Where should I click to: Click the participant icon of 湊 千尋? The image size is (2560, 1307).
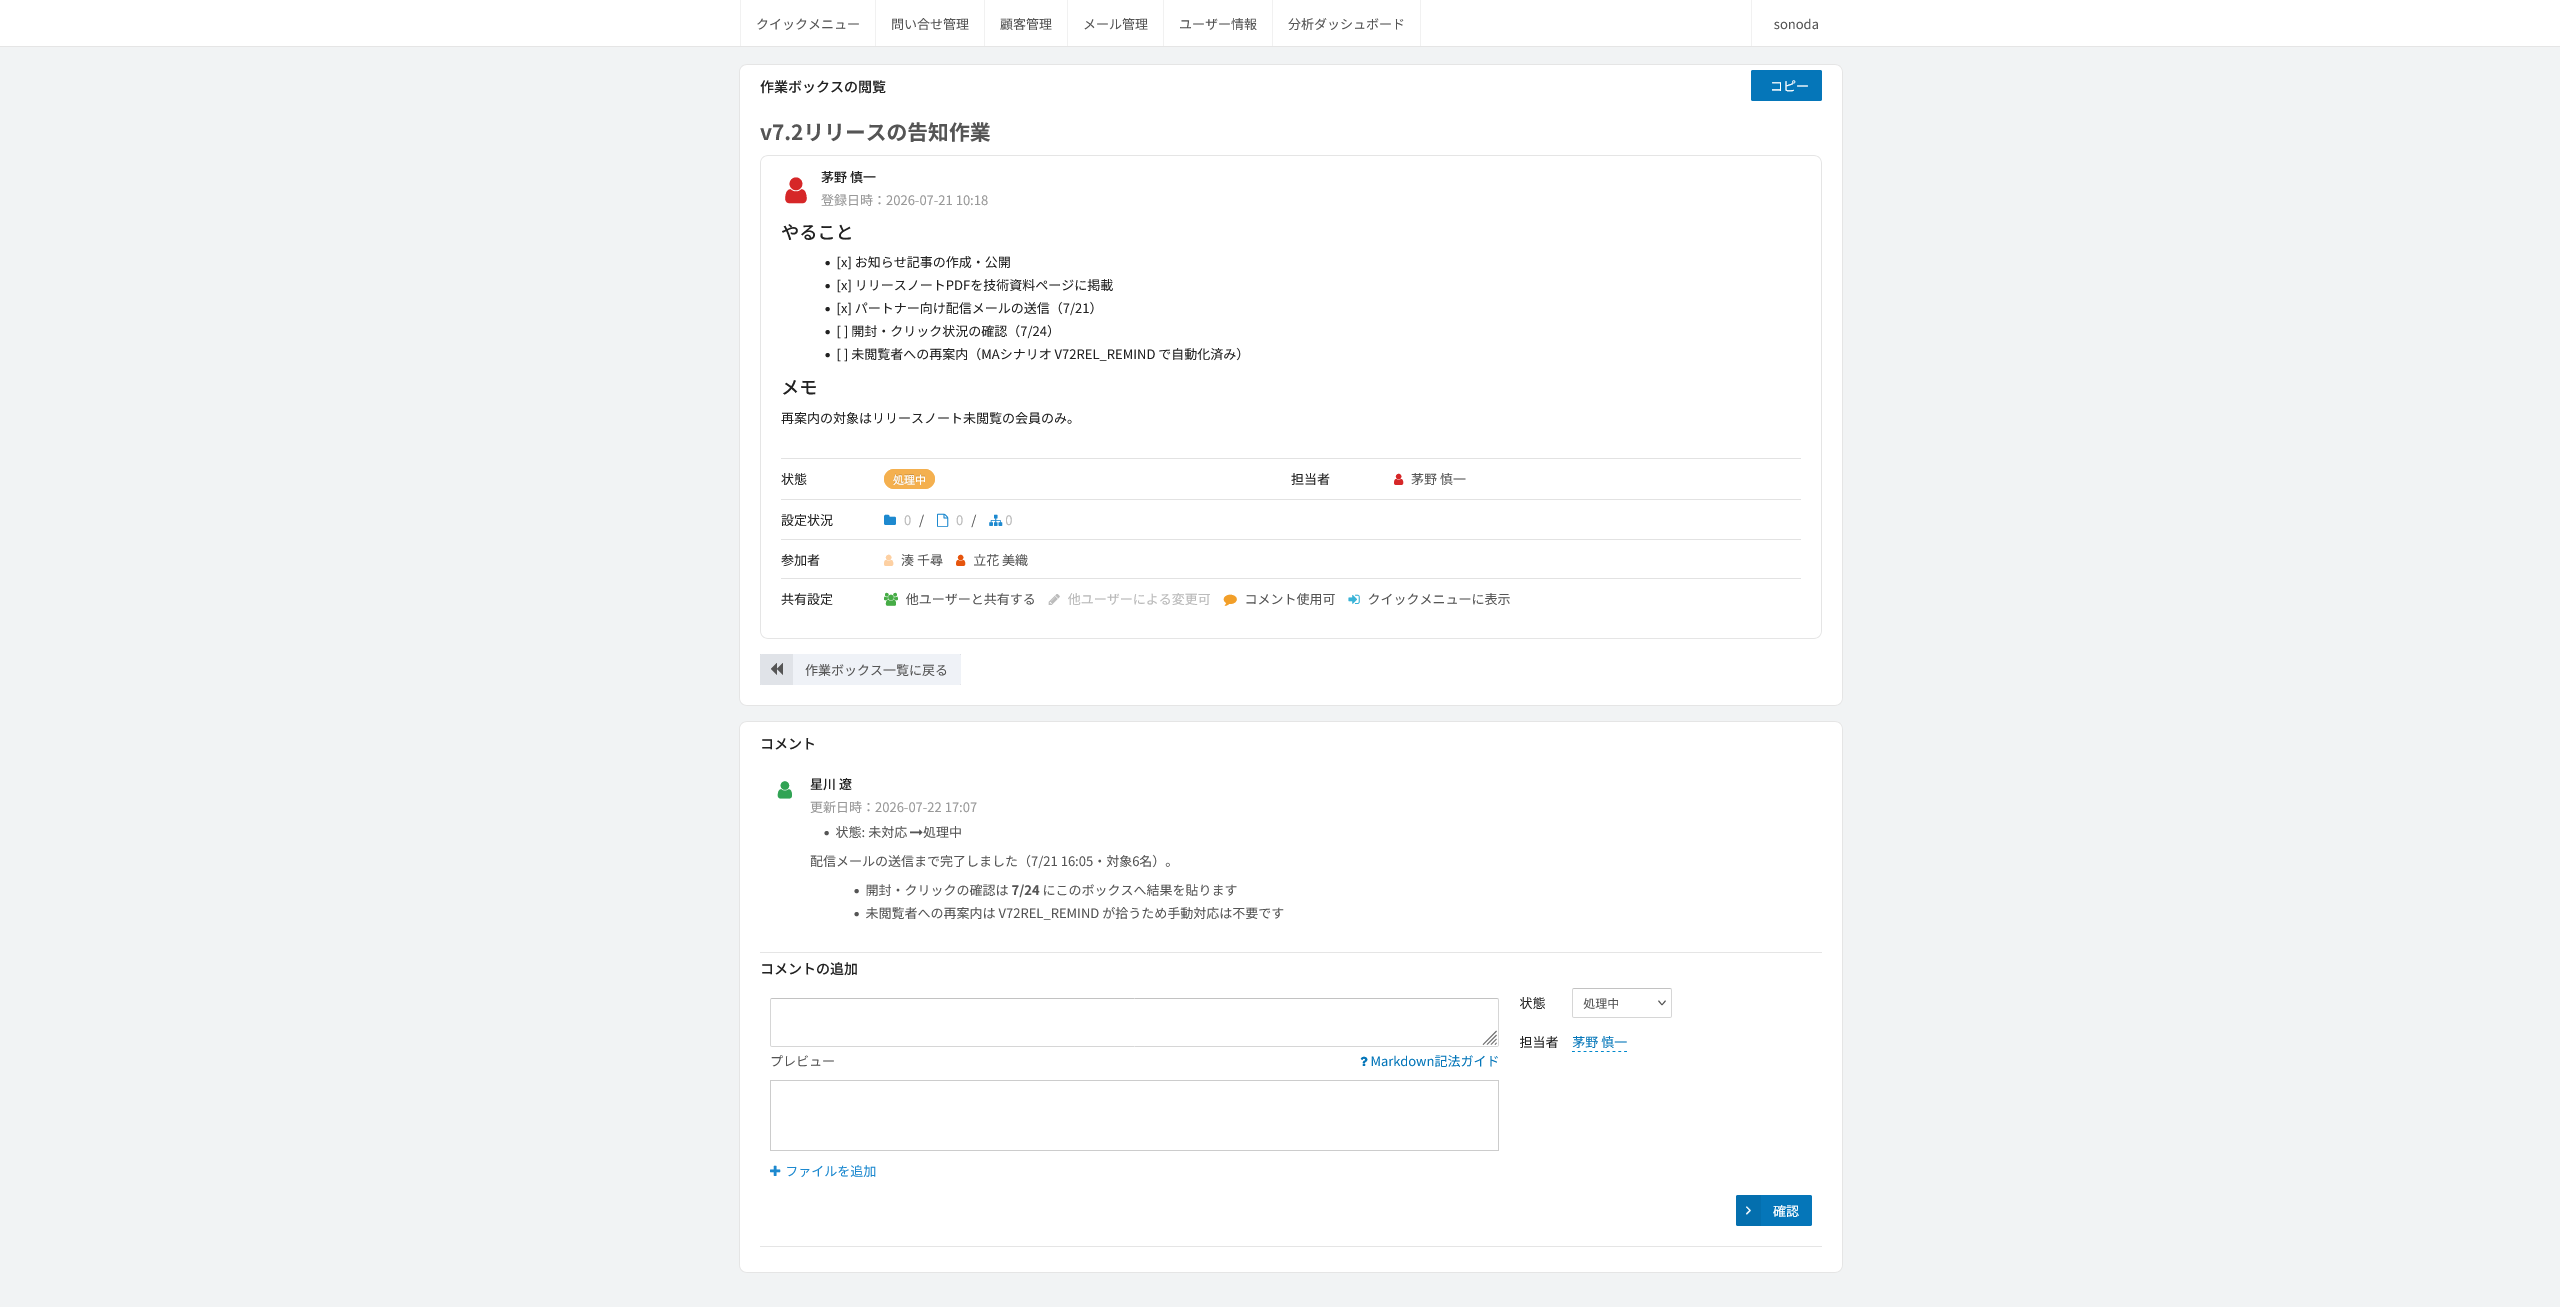coord(888,561)
